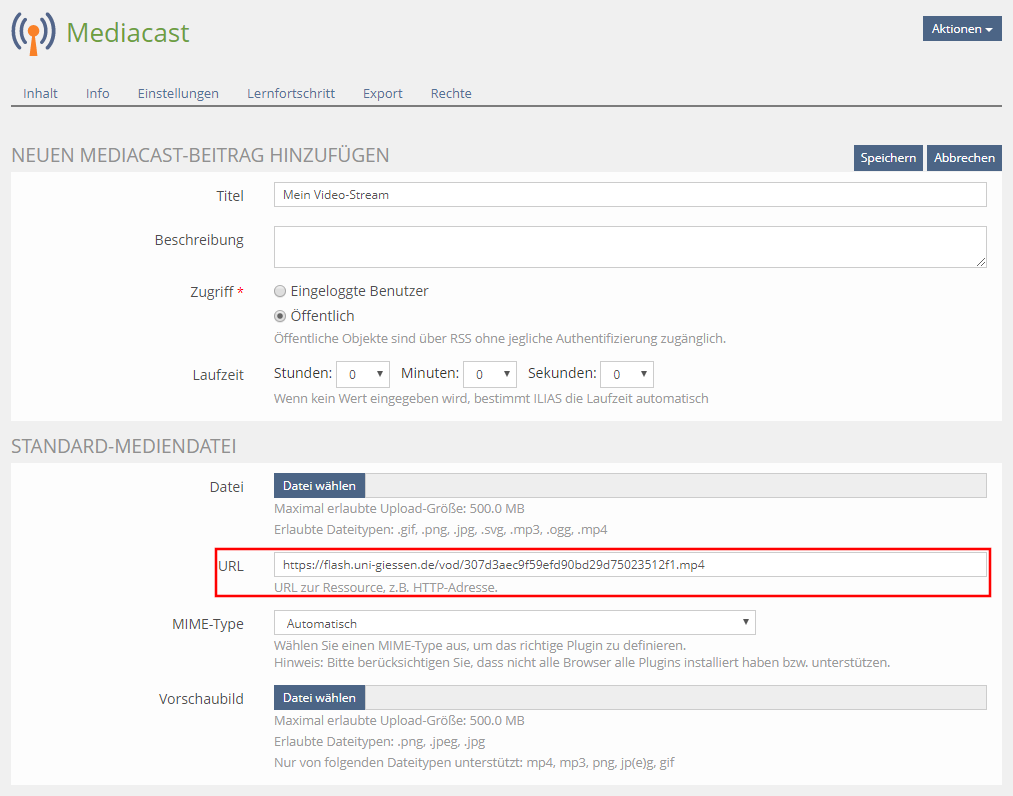The height and width of the screenshot is (796, 1013).
Task: Focus the Beschreibung text area
Action: [630, 246]
